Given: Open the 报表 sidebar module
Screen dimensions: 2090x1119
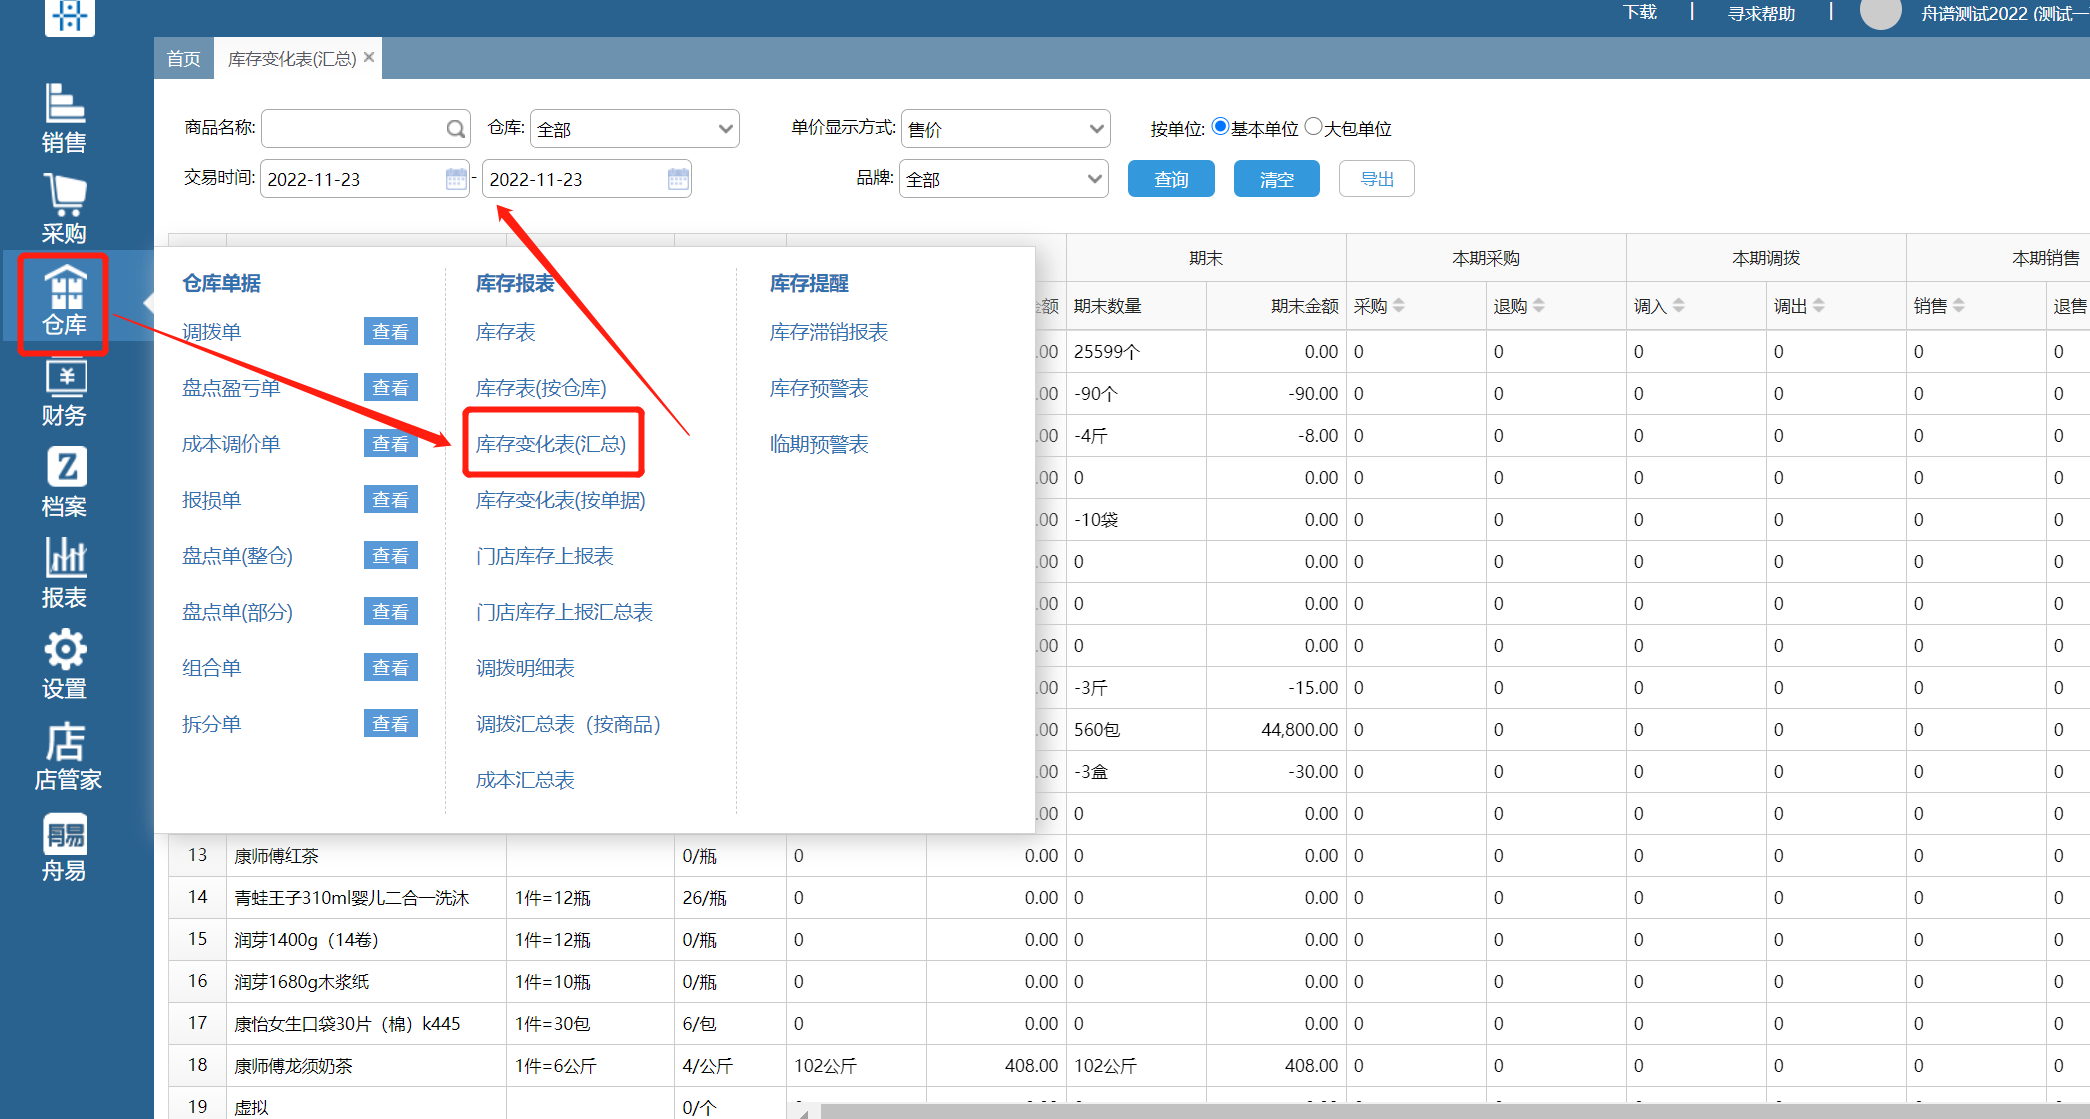Looking at the screenshot, I should tap(64, 574).
